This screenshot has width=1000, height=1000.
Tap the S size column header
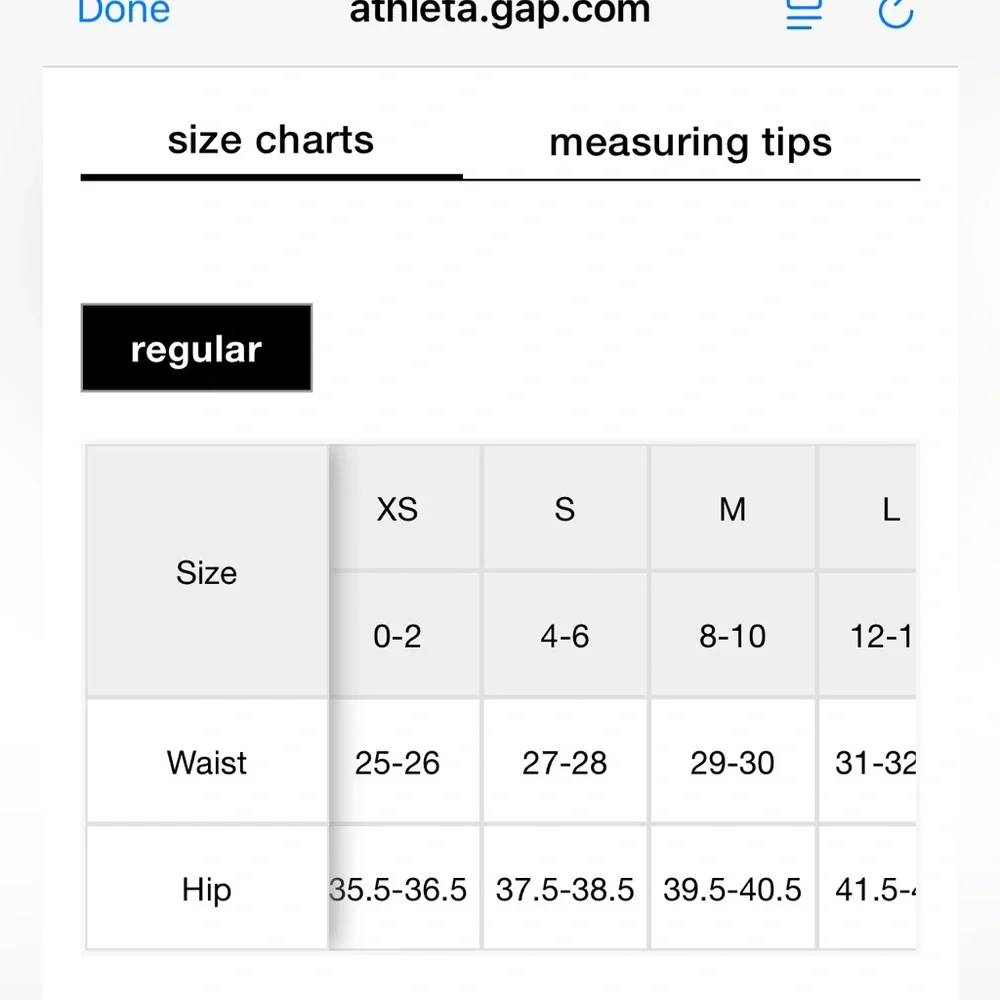[x=565, y=508]
